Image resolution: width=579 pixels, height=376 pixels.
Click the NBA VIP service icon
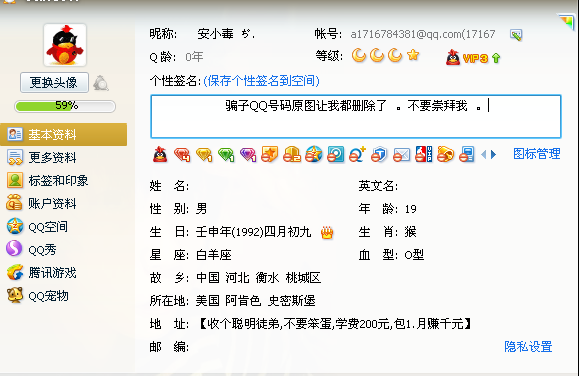pyautogui.click(x=424, y=154)
